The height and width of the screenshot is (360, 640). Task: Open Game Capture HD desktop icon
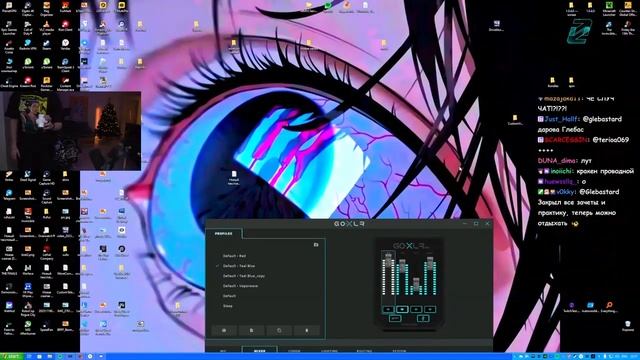coord(47,177)
